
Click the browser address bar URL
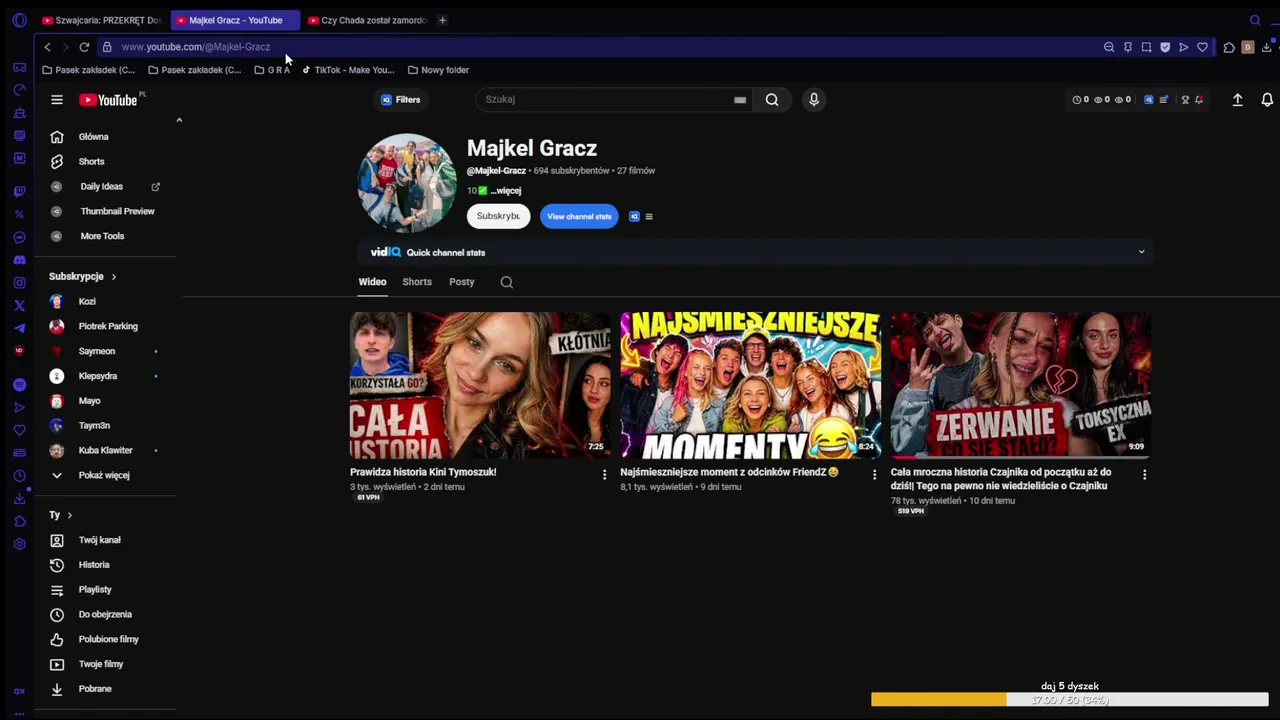tap(196, 47)
